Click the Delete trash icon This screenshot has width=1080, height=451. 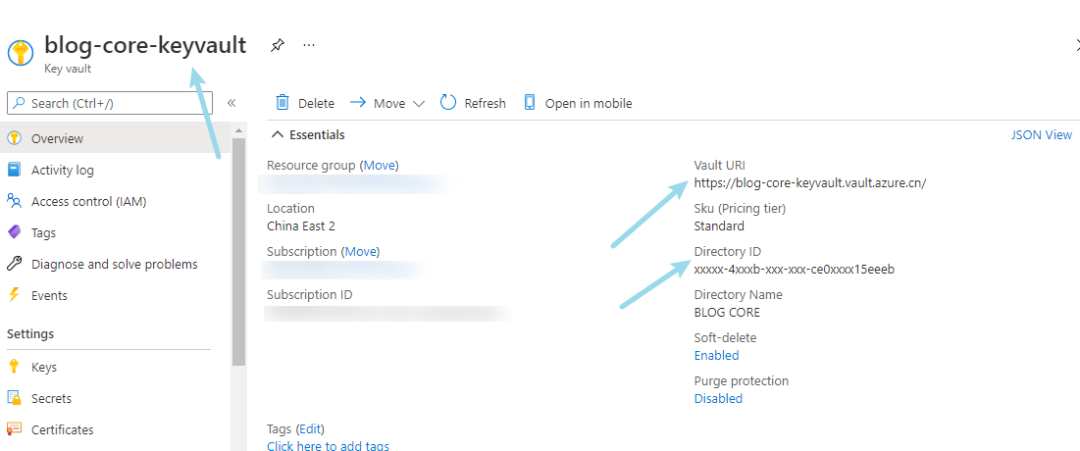283,103
